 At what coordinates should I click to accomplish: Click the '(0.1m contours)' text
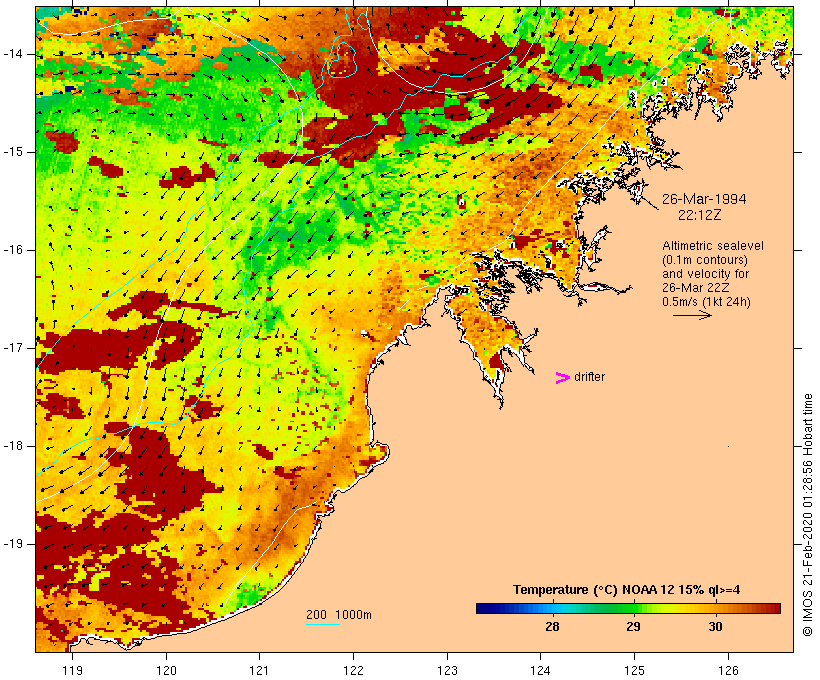(705, 260)
